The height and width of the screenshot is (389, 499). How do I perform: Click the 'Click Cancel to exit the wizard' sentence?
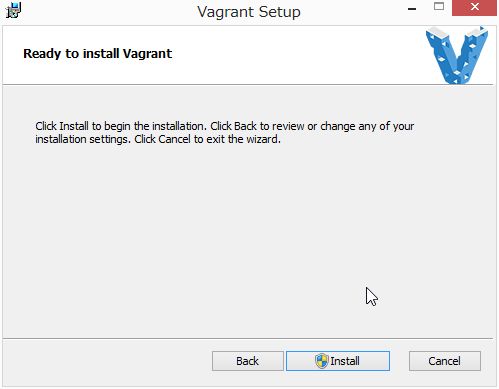[x=207, y=139]
